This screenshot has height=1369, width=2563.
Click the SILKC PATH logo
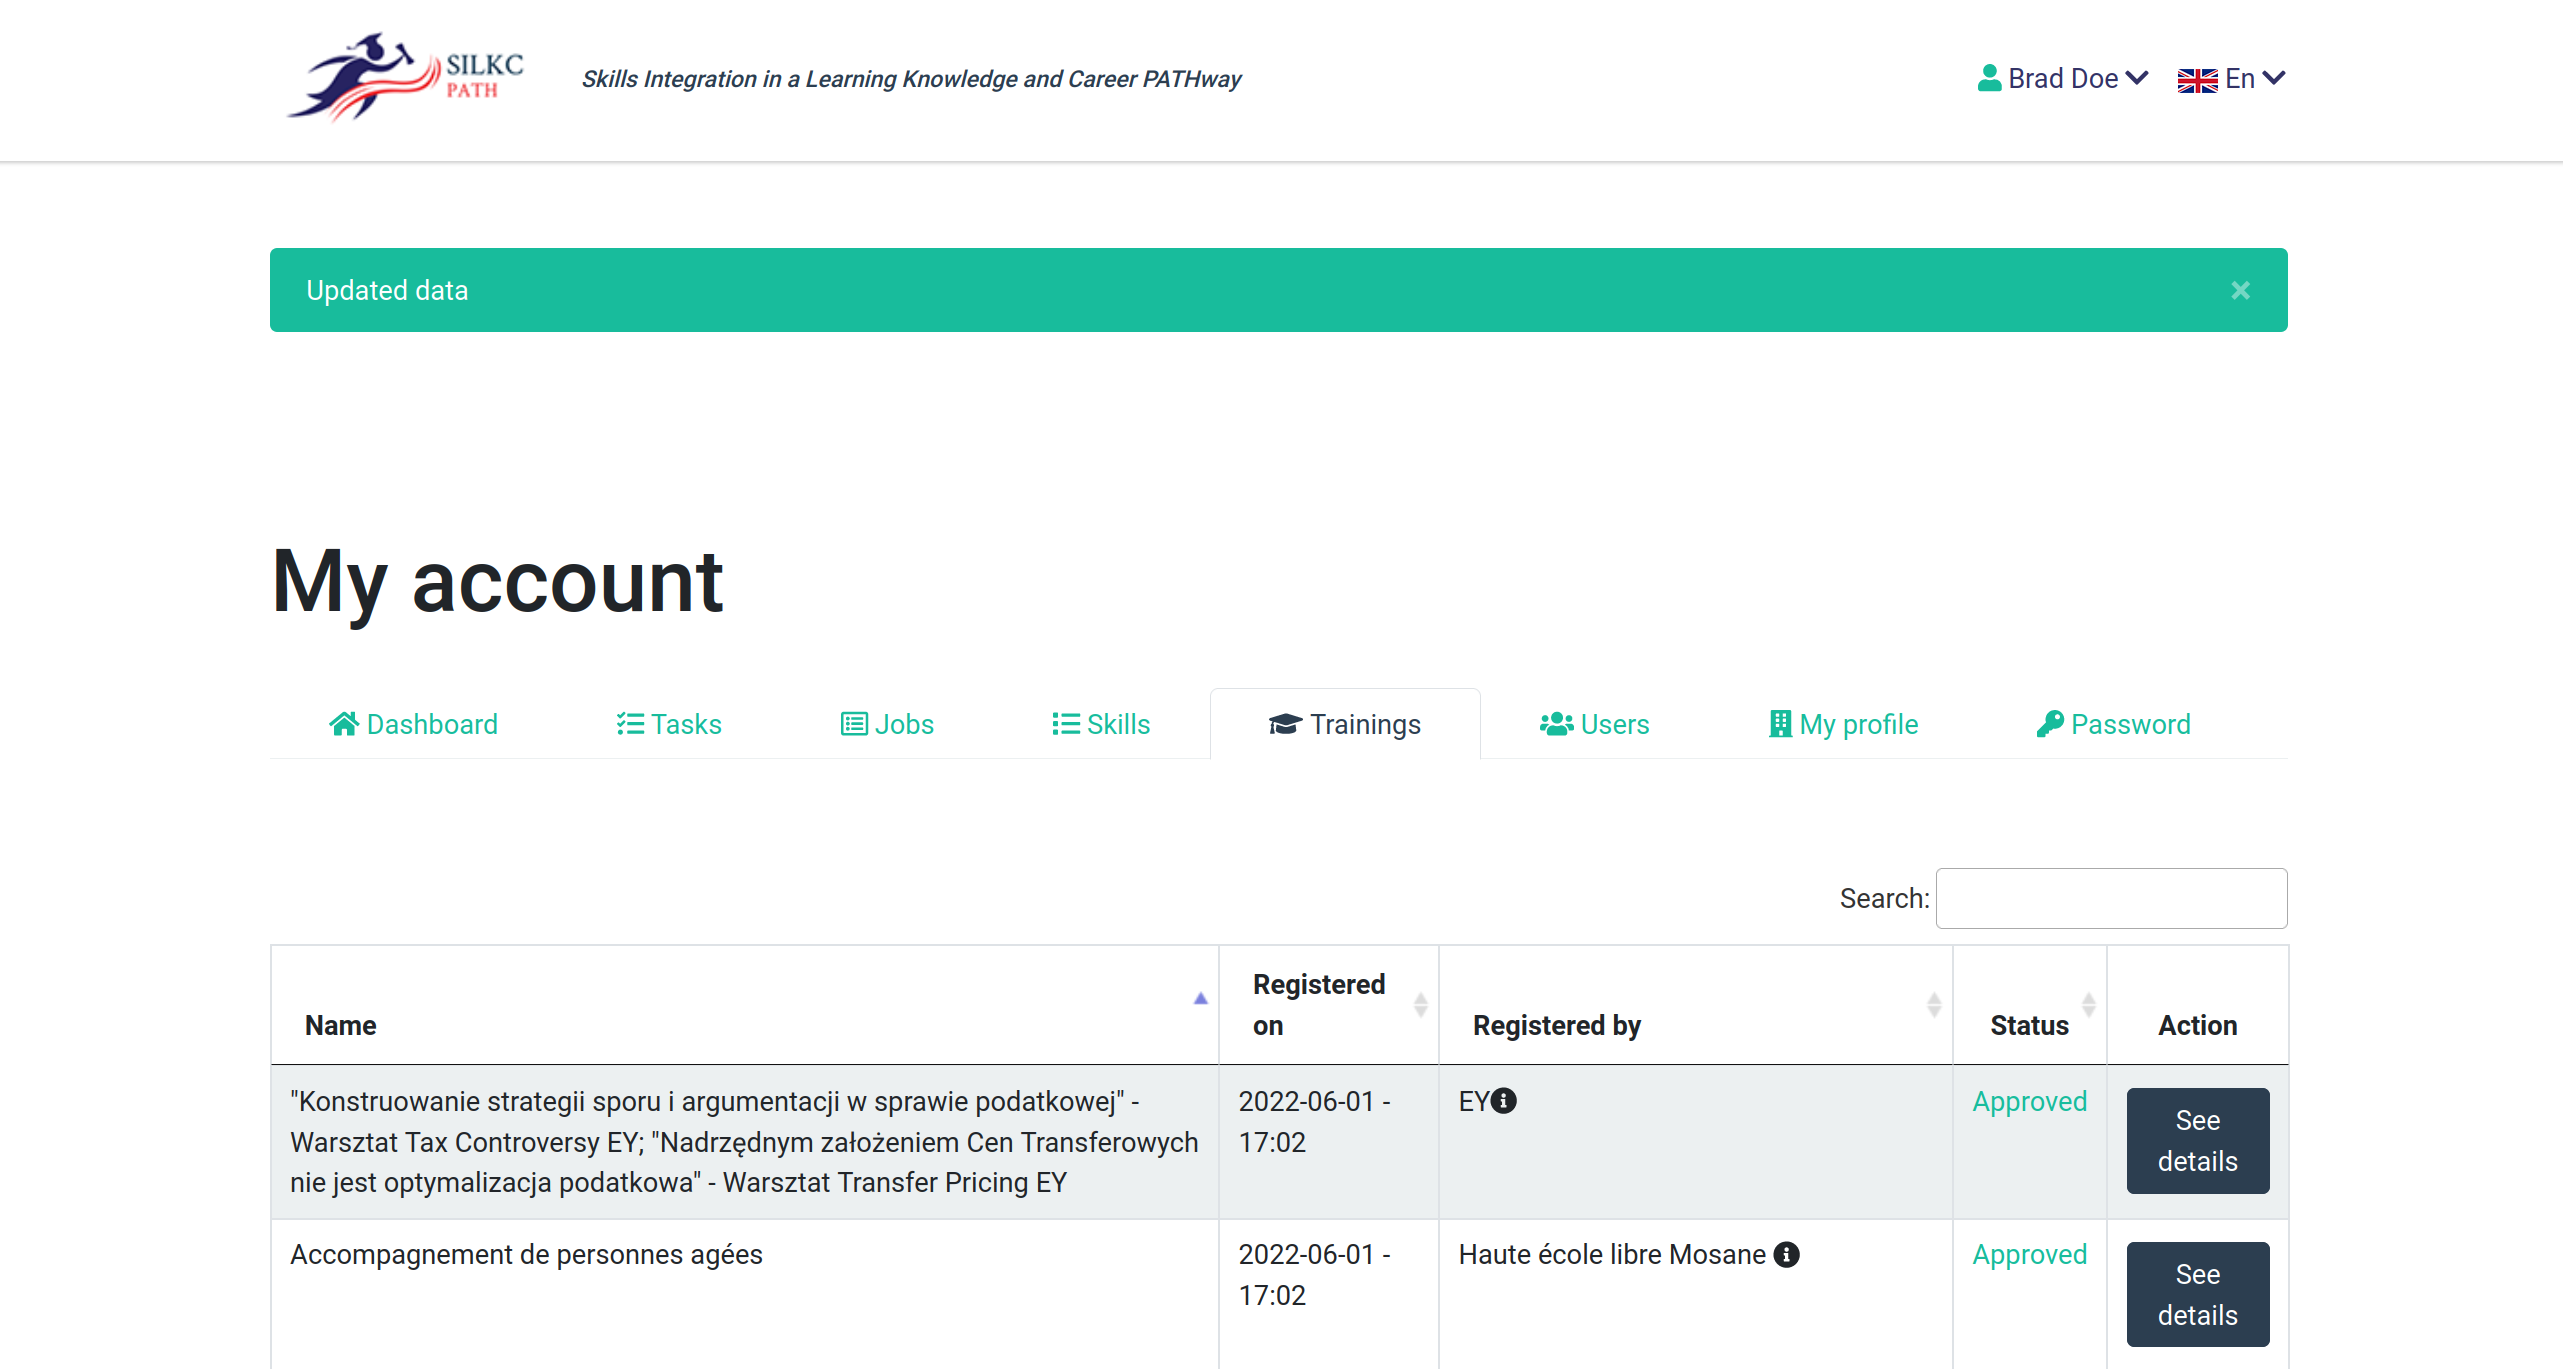pos(404,78)
